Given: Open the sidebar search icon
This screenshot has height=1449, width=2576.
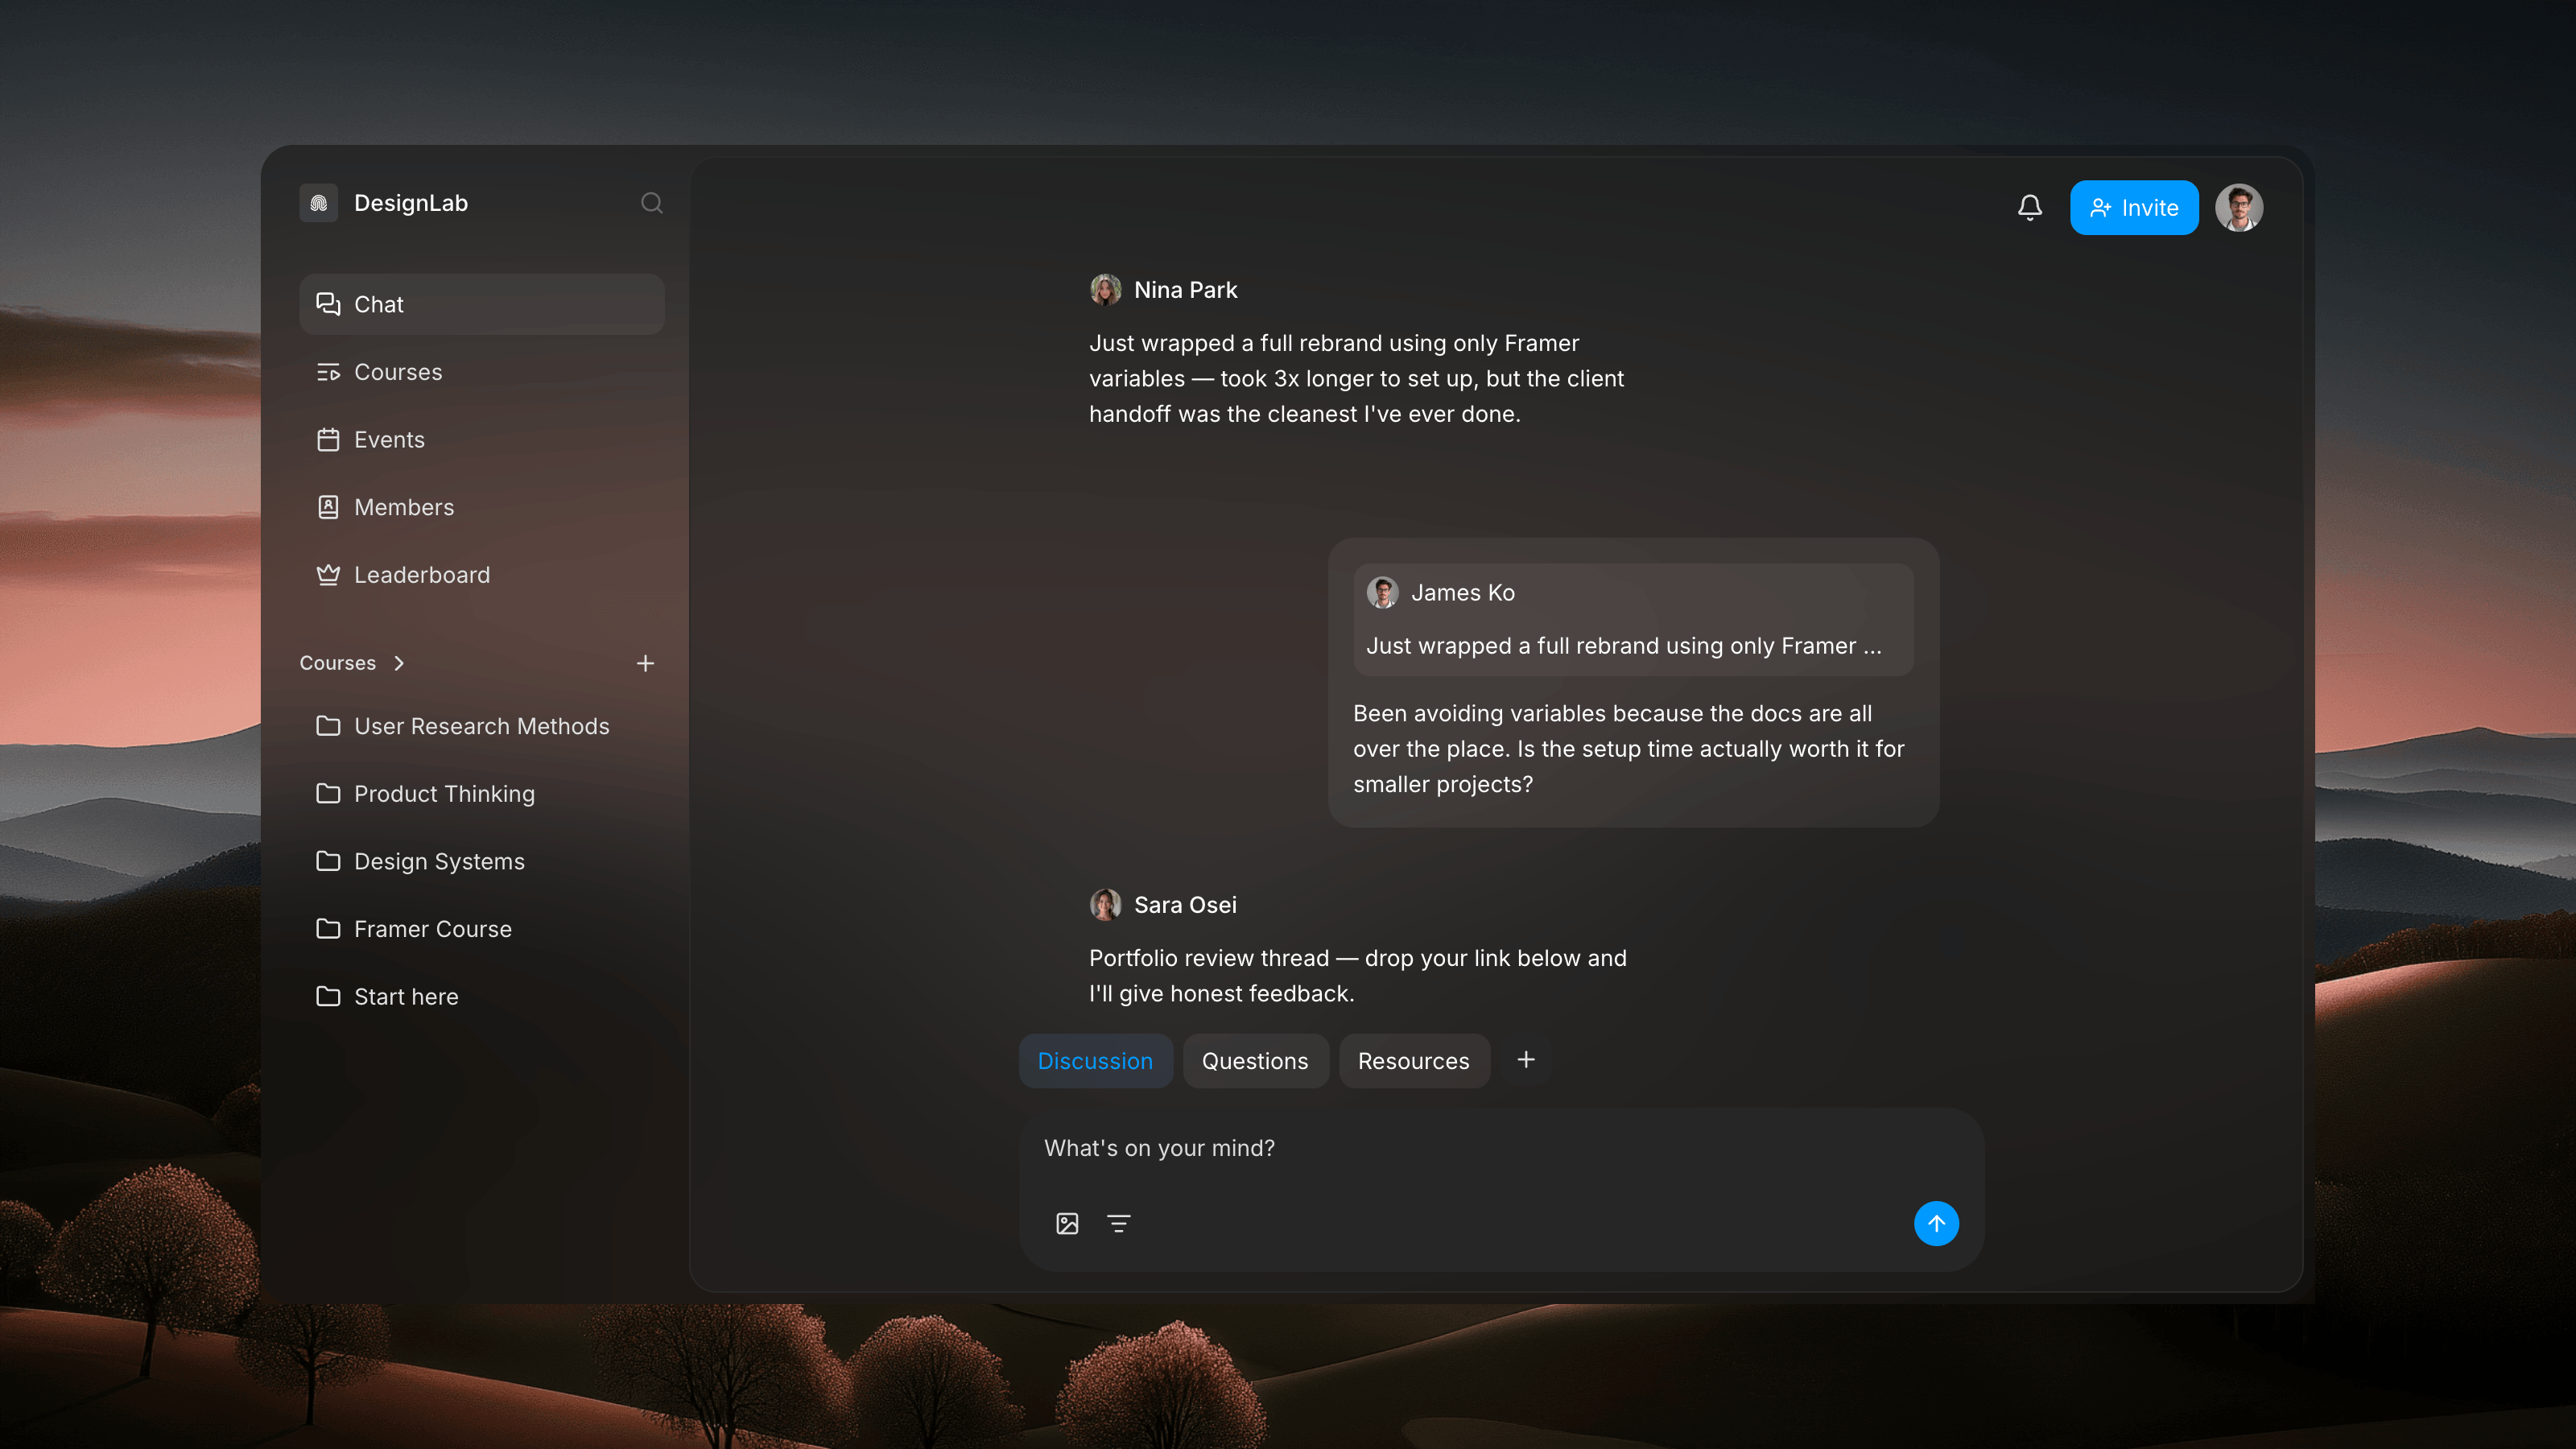Looking at the screenshot, I should [652, 203].
